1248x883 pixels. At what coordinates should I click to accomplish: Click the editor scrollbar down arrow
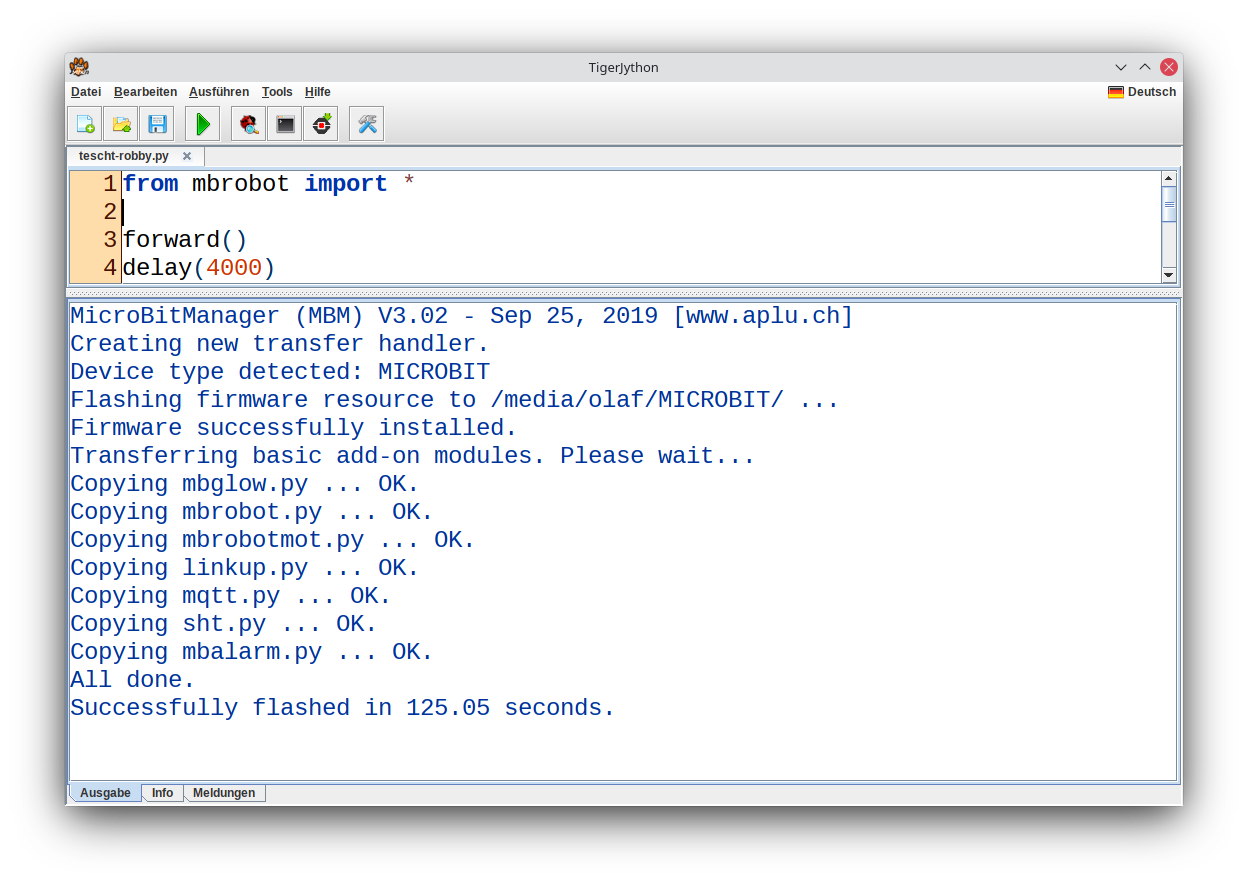click(1168, 275)
